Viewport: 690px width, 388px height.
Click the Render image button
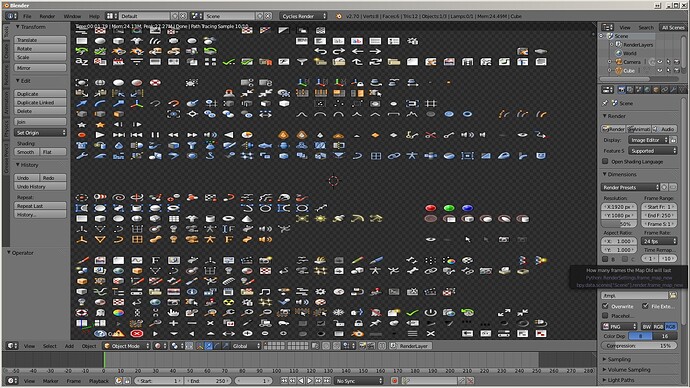click(x=613, y=129)
